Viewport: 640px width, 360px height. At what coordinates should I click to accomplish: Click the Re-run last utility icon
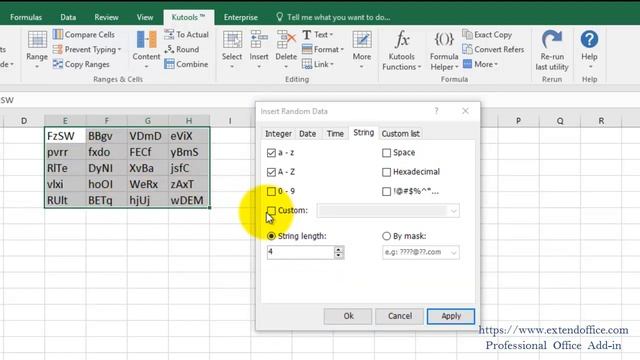click(x=552, y=40)
